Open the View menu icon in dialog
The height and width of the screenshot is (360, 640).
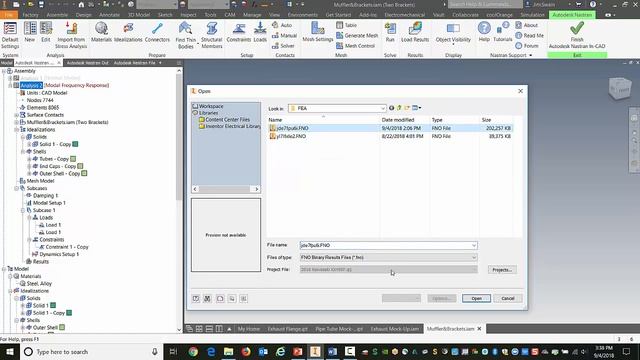[x=416, y=108]
